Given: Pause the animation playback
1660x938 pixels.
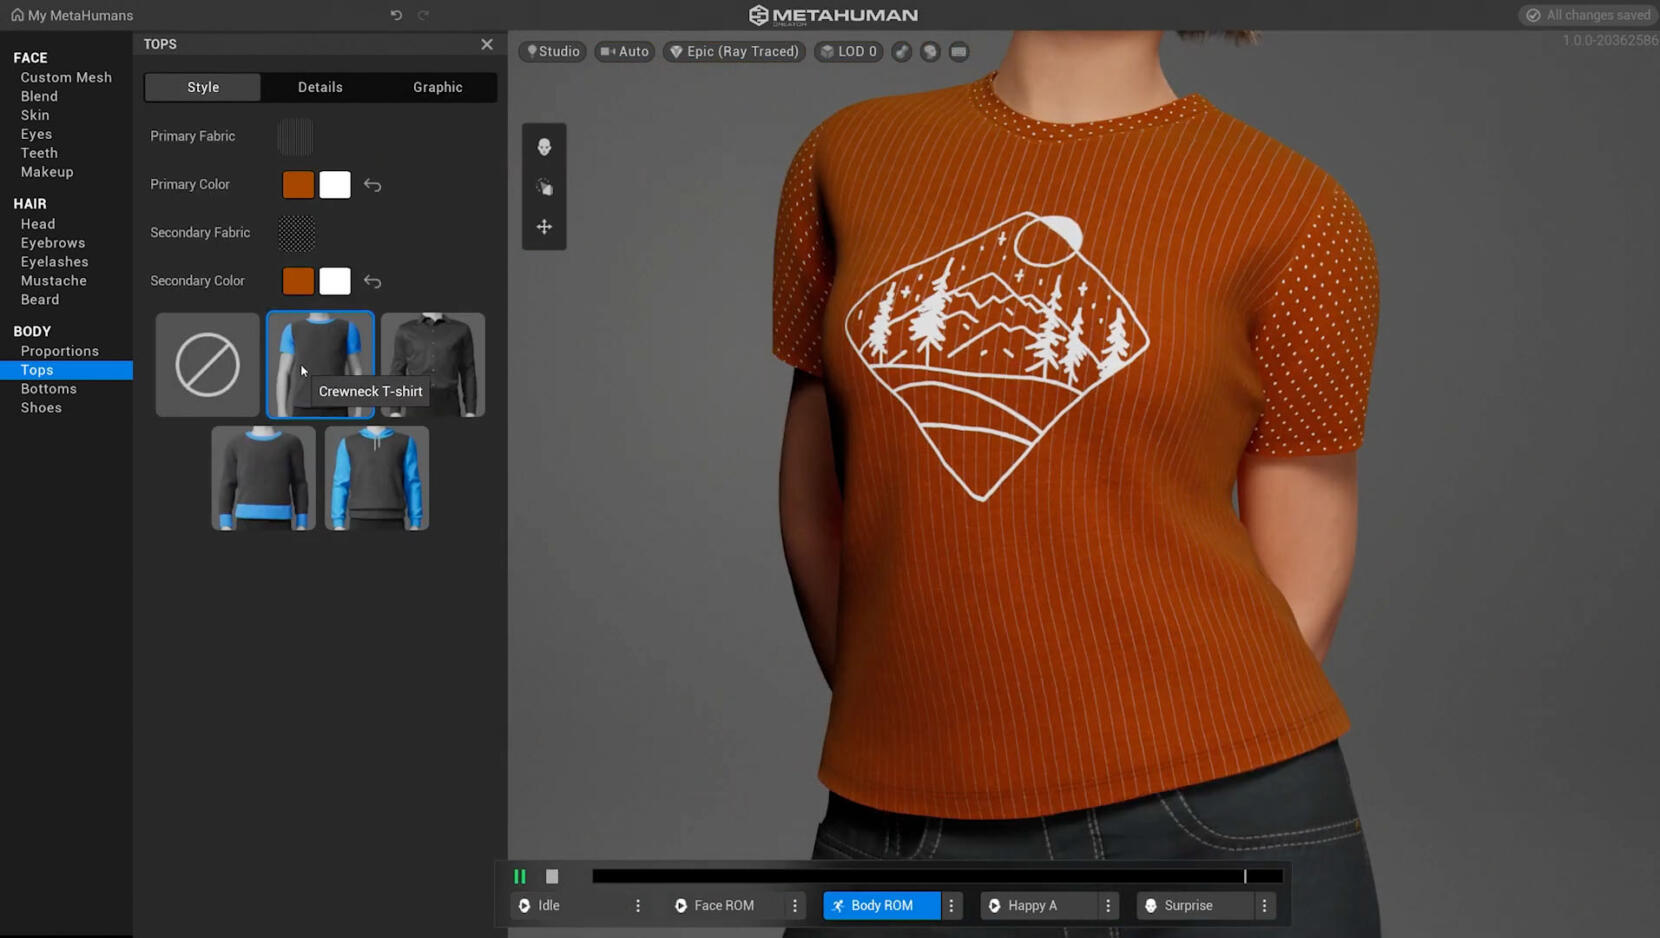Looking at the screenshot, I should click(x=519, y=876).
